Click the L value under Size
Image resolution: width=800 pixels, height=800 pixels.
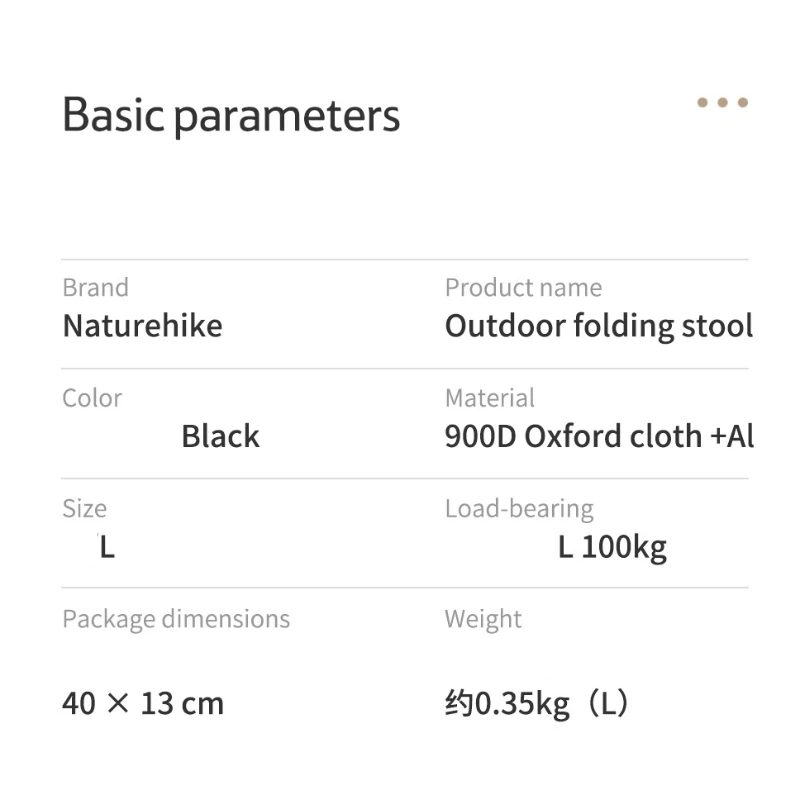click(x=107, y=547)
